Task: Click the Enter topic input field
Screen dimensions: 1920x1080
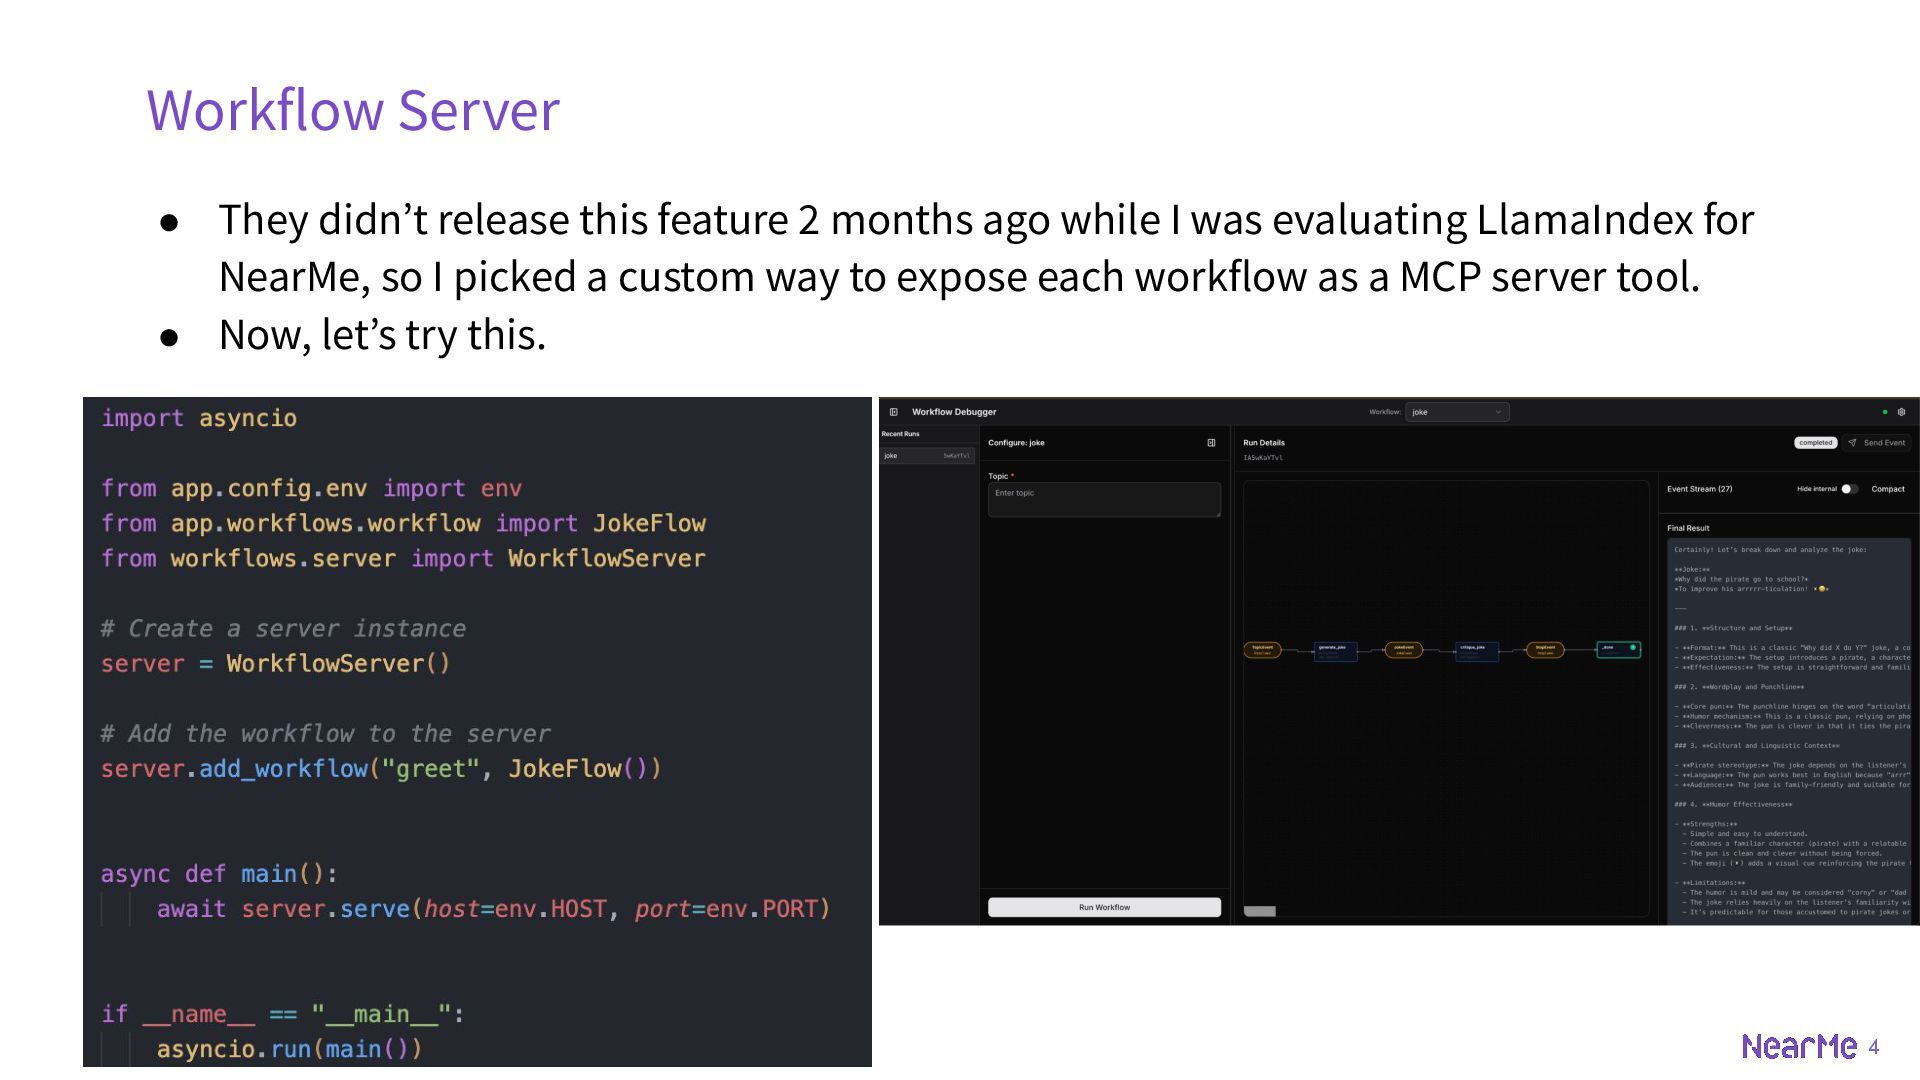Action: pyautogui.click(x=1104, y=499)
